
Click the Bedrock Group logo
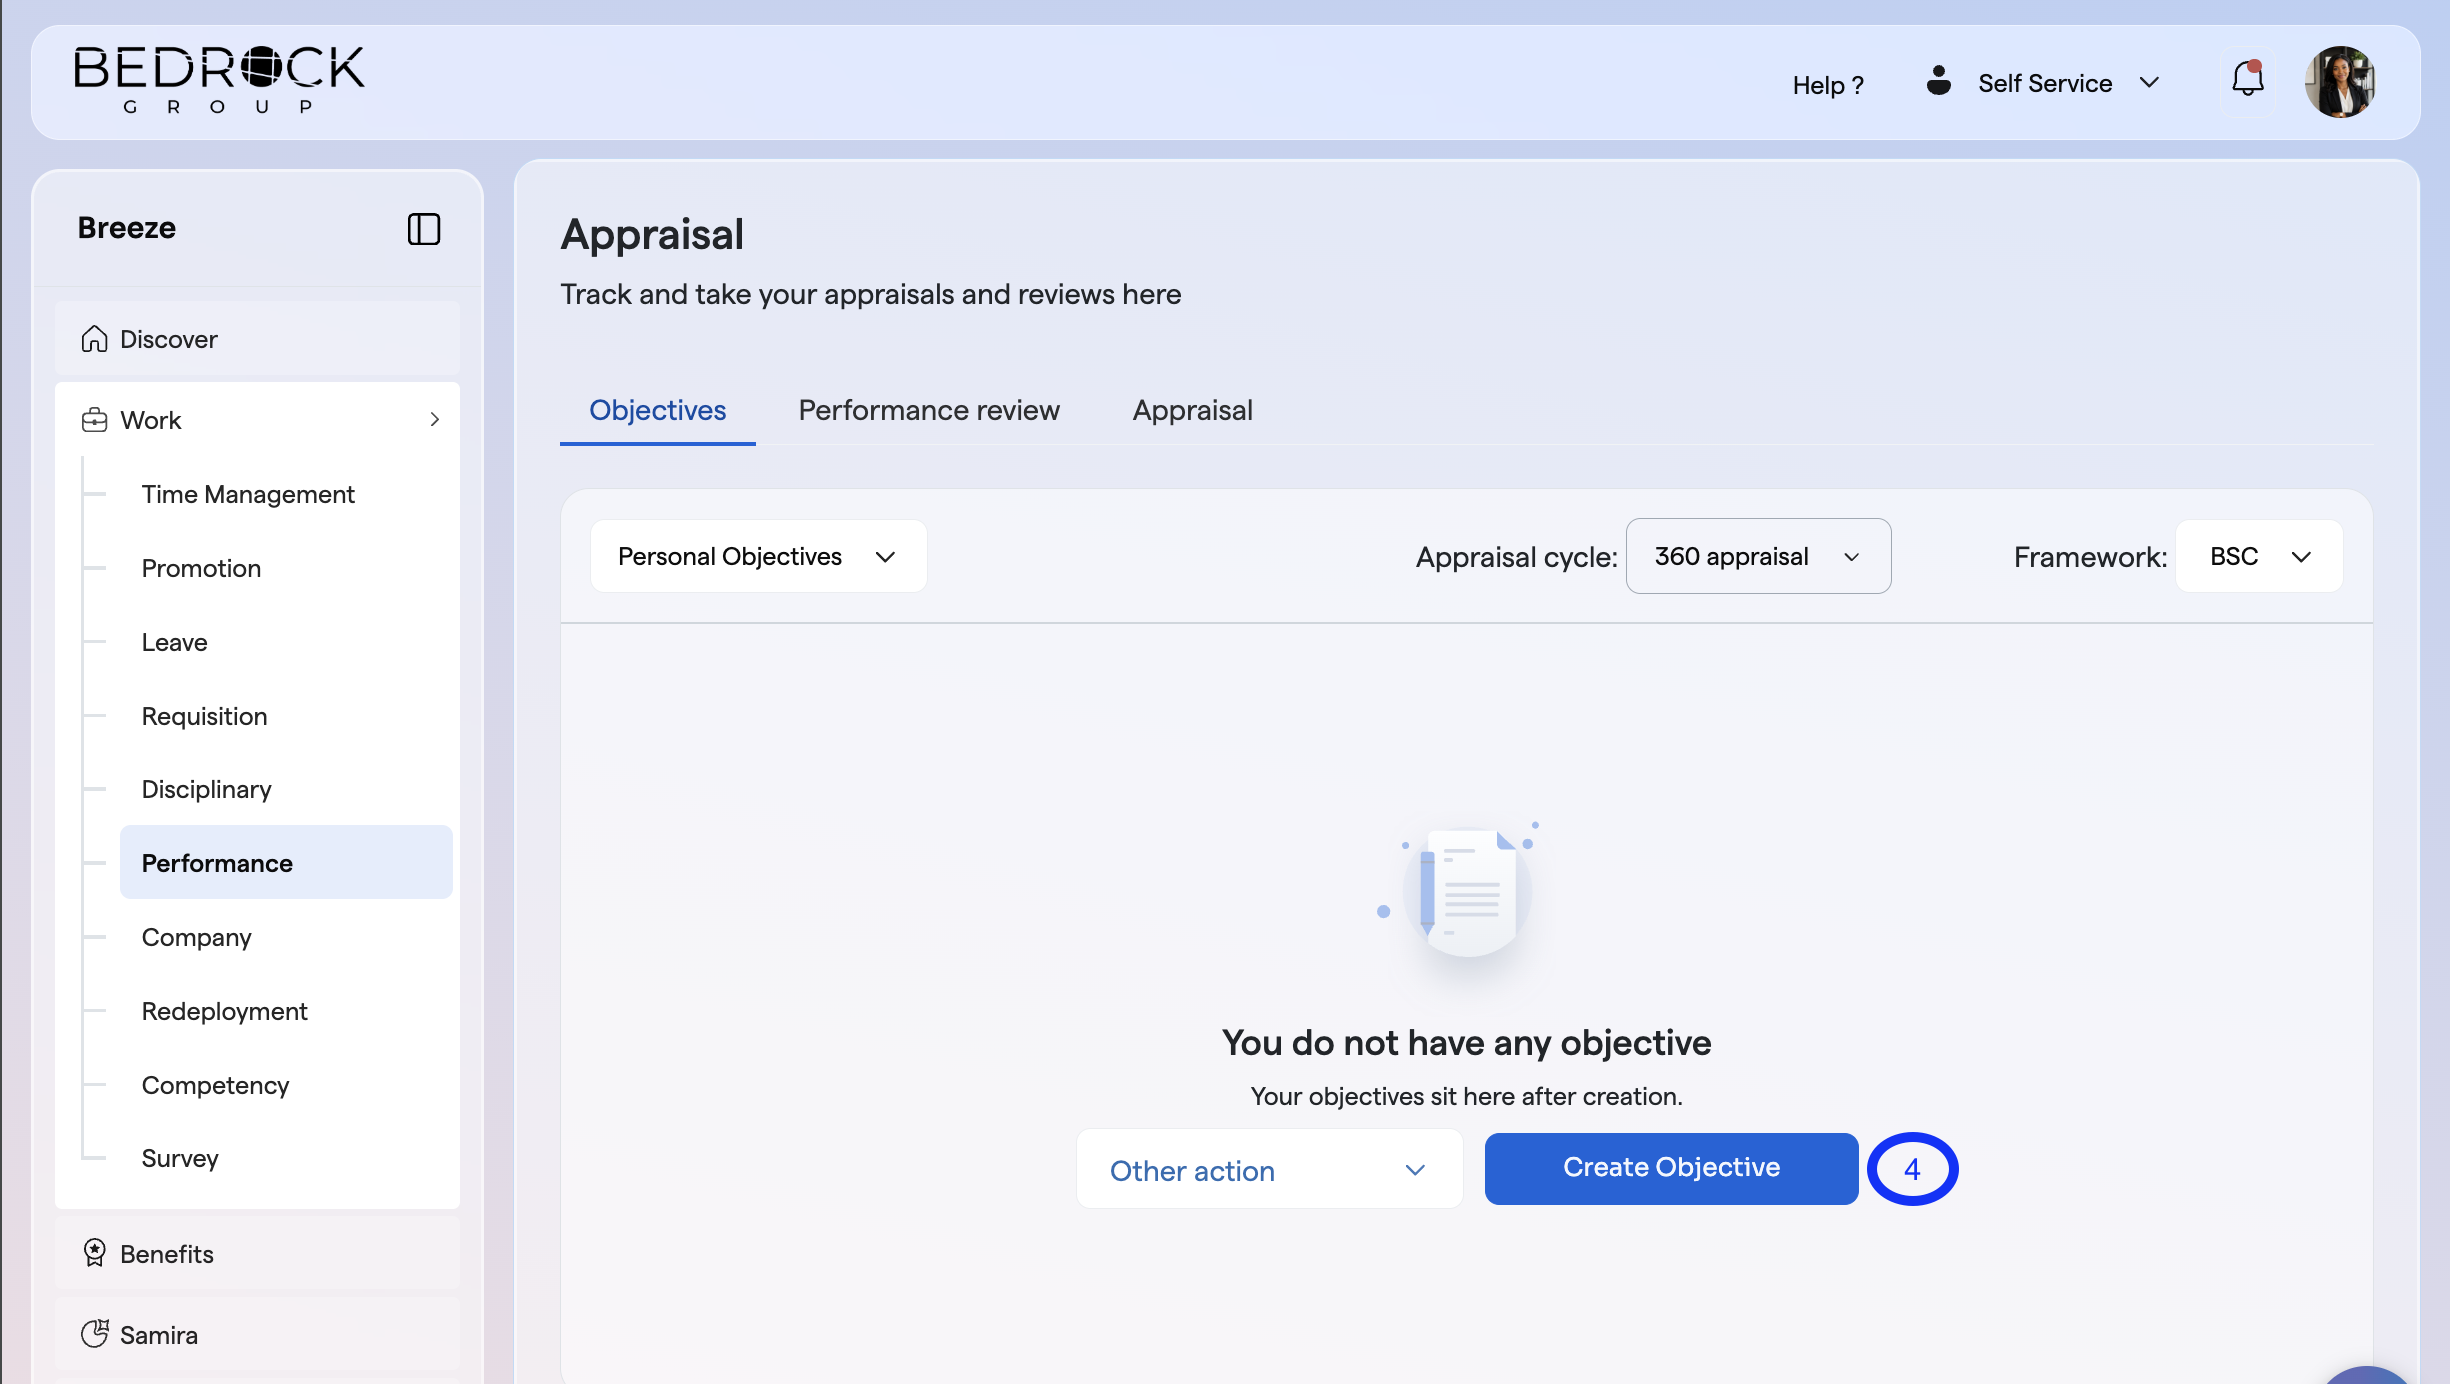219,80
